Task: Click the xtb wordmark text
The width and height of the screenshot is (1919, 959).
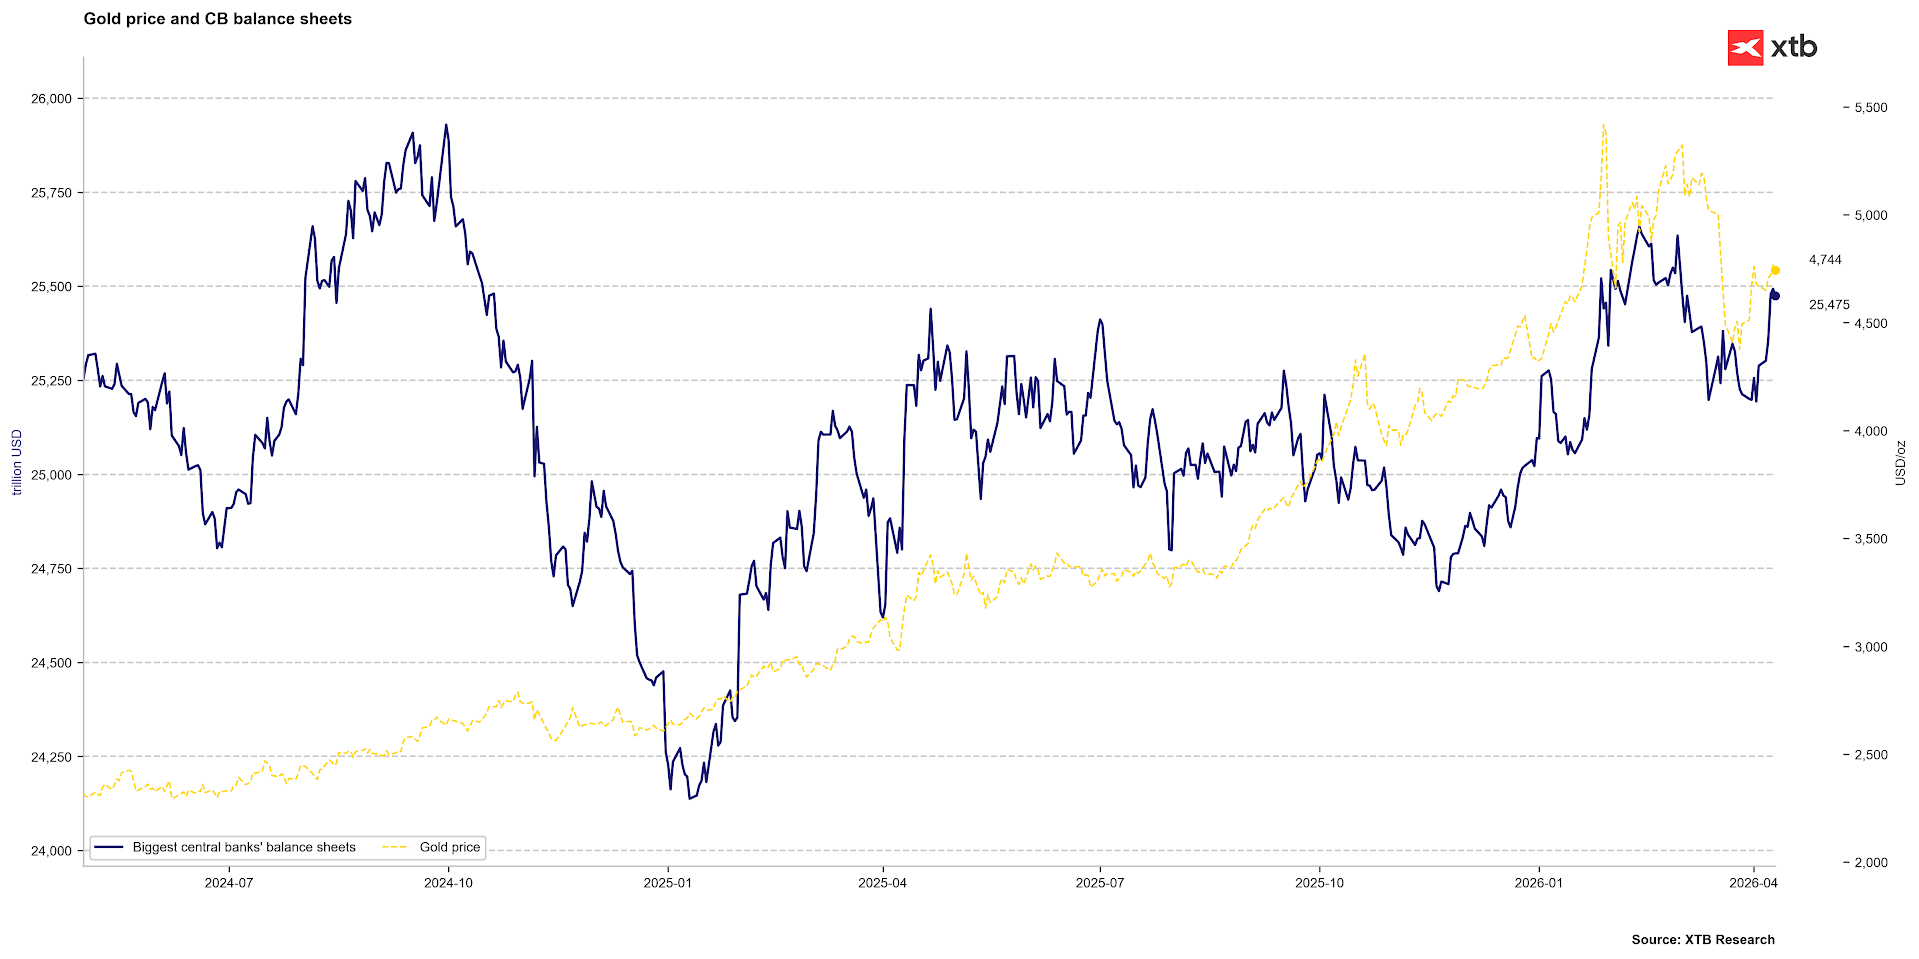Action: [1794, 47]
